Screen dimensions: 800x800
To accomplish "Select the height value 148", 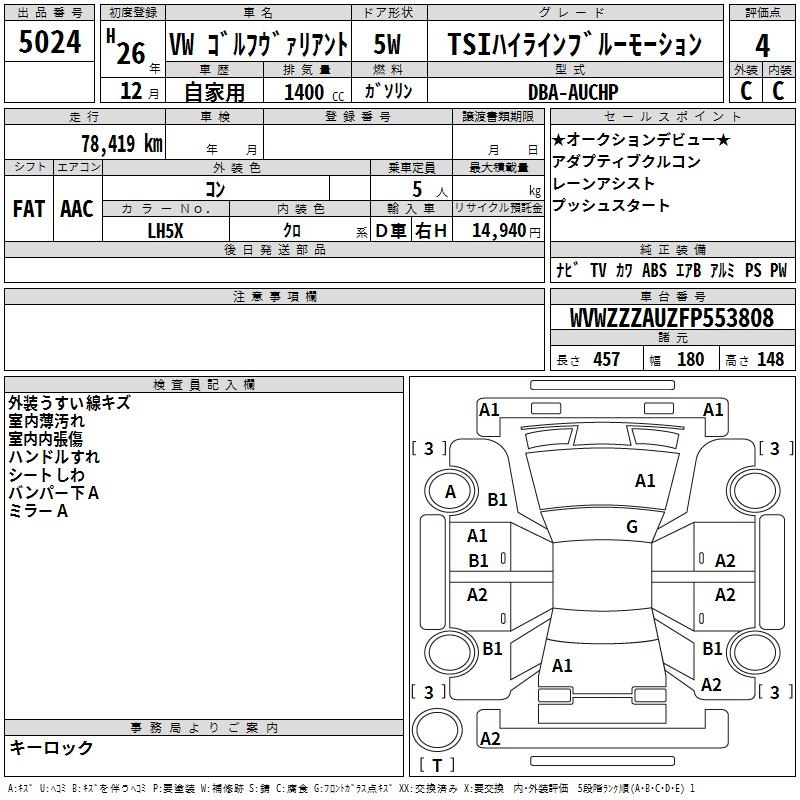I will [x=771, y=359].
